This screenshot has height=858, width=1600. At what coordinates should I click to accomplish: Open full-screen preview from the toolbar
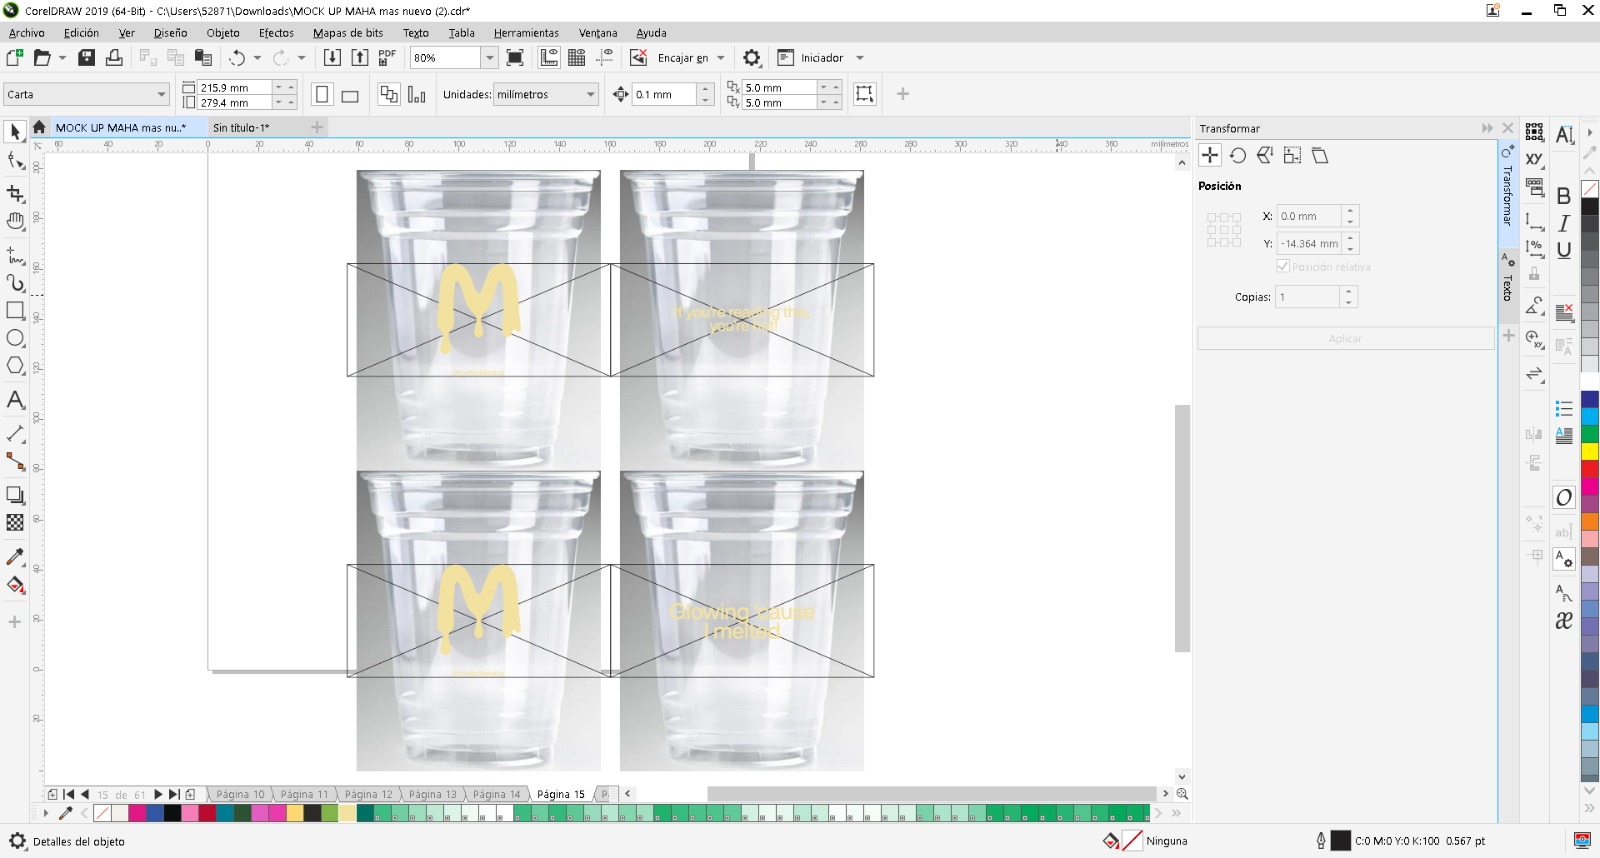515,57
